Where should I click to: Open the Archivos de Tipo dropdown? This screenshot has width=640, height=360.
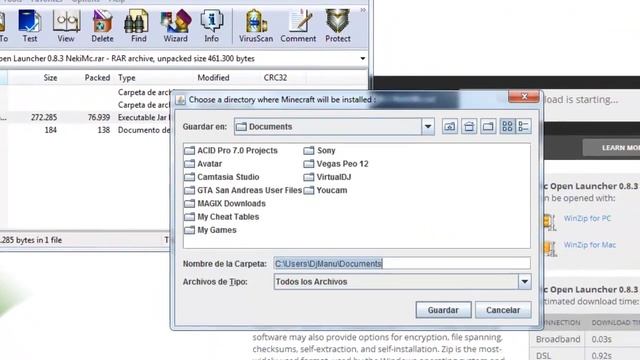pyautogui.click(x=524, y=282)
